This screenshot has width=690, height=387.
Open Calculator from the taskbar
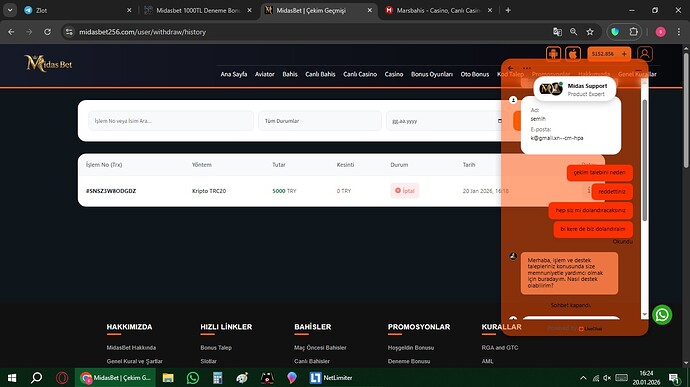[217, 378]
